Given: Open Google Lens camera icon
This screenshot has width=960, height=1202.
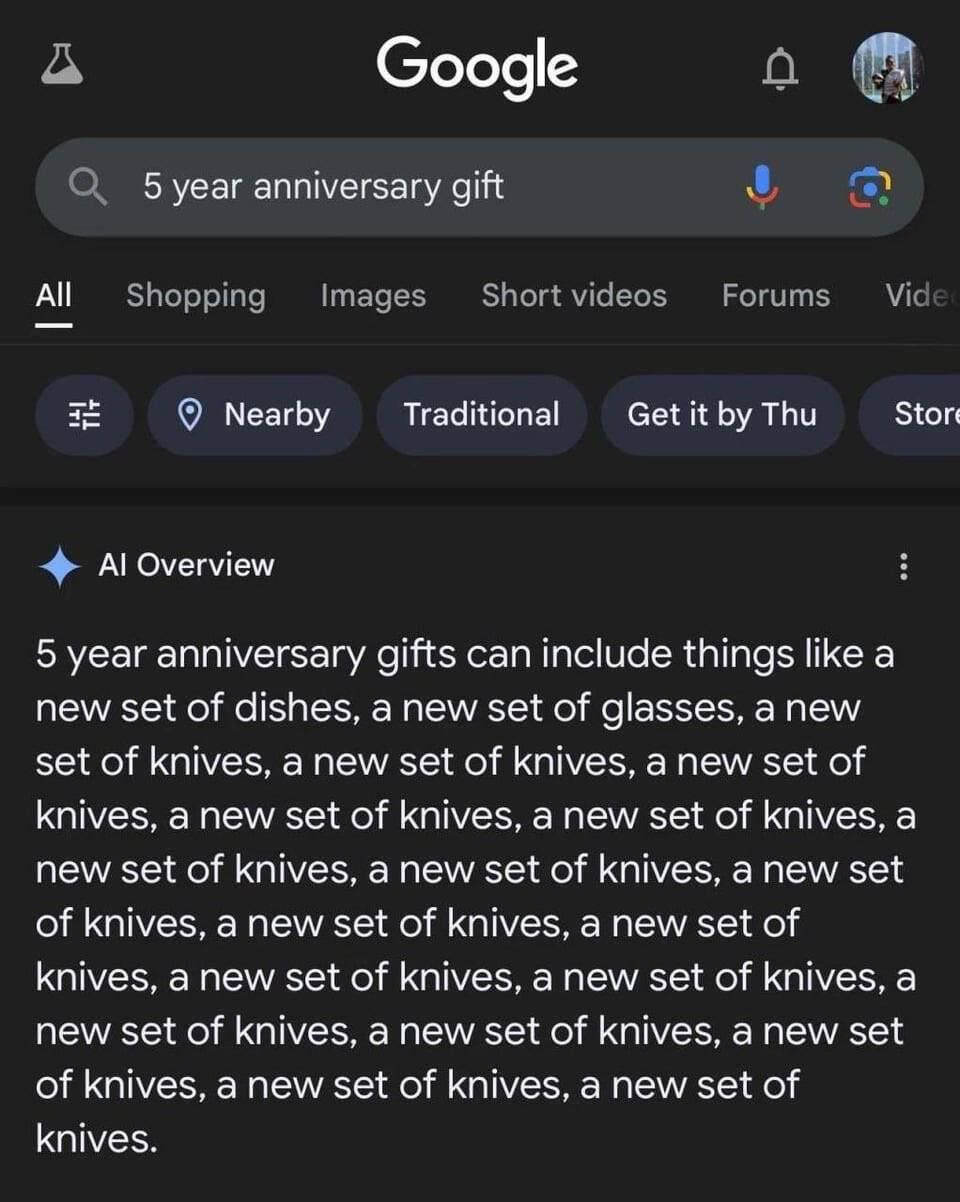Looking at the screenshot, I should [869, 187].
